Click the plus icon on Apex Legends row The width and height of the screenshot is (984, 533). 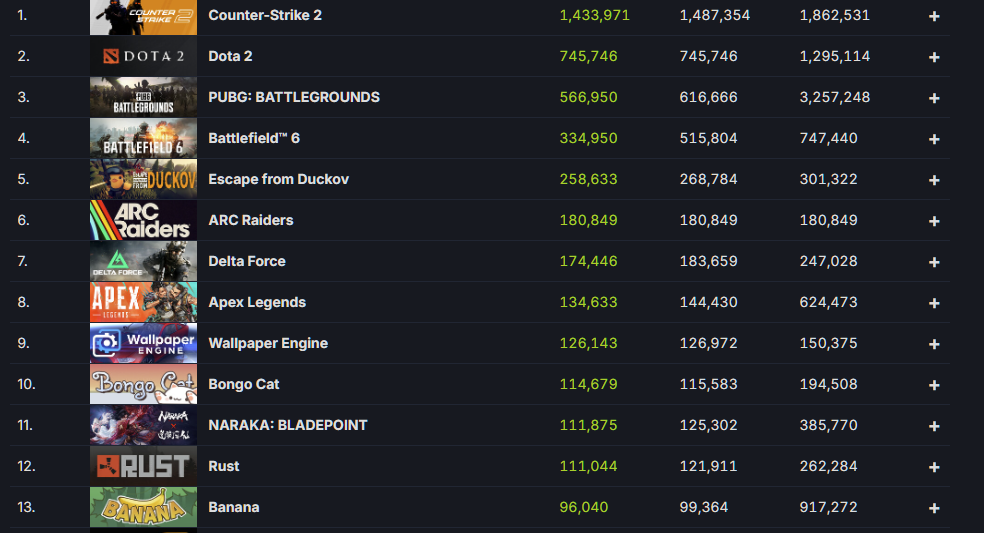point(934,303)
